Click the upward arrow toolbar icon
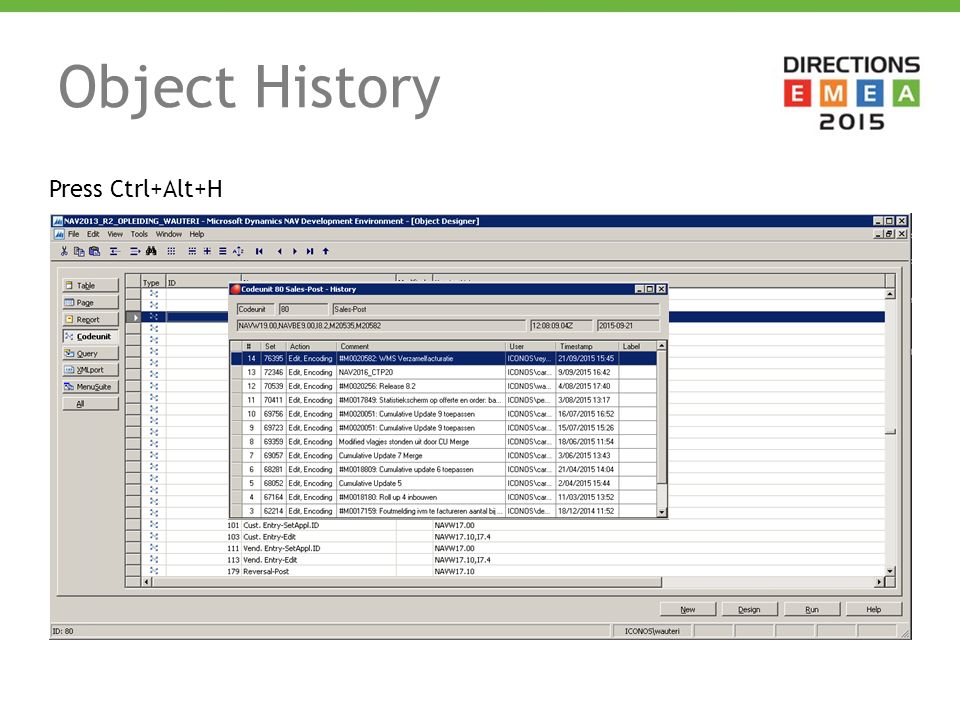This screenshot has width=960, height=720. click(326, 251)
